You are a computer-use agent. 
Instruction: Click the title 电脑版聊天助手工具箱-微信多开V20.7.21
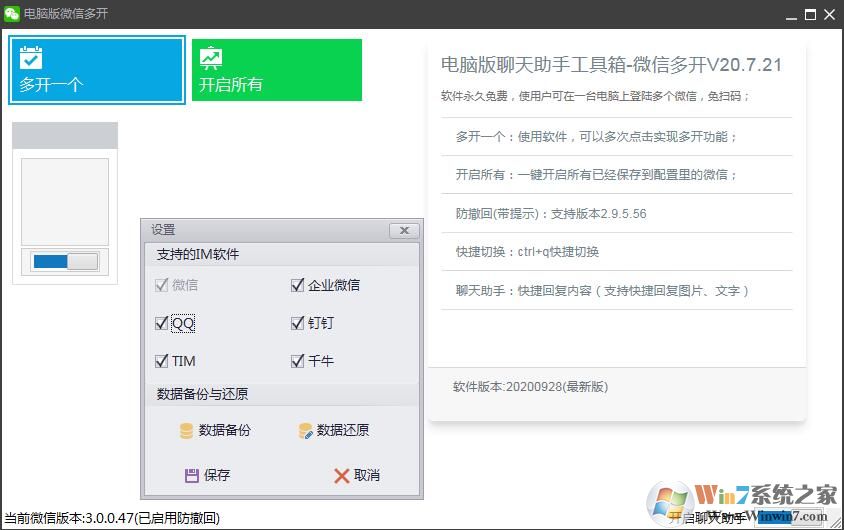click(611, 65)
